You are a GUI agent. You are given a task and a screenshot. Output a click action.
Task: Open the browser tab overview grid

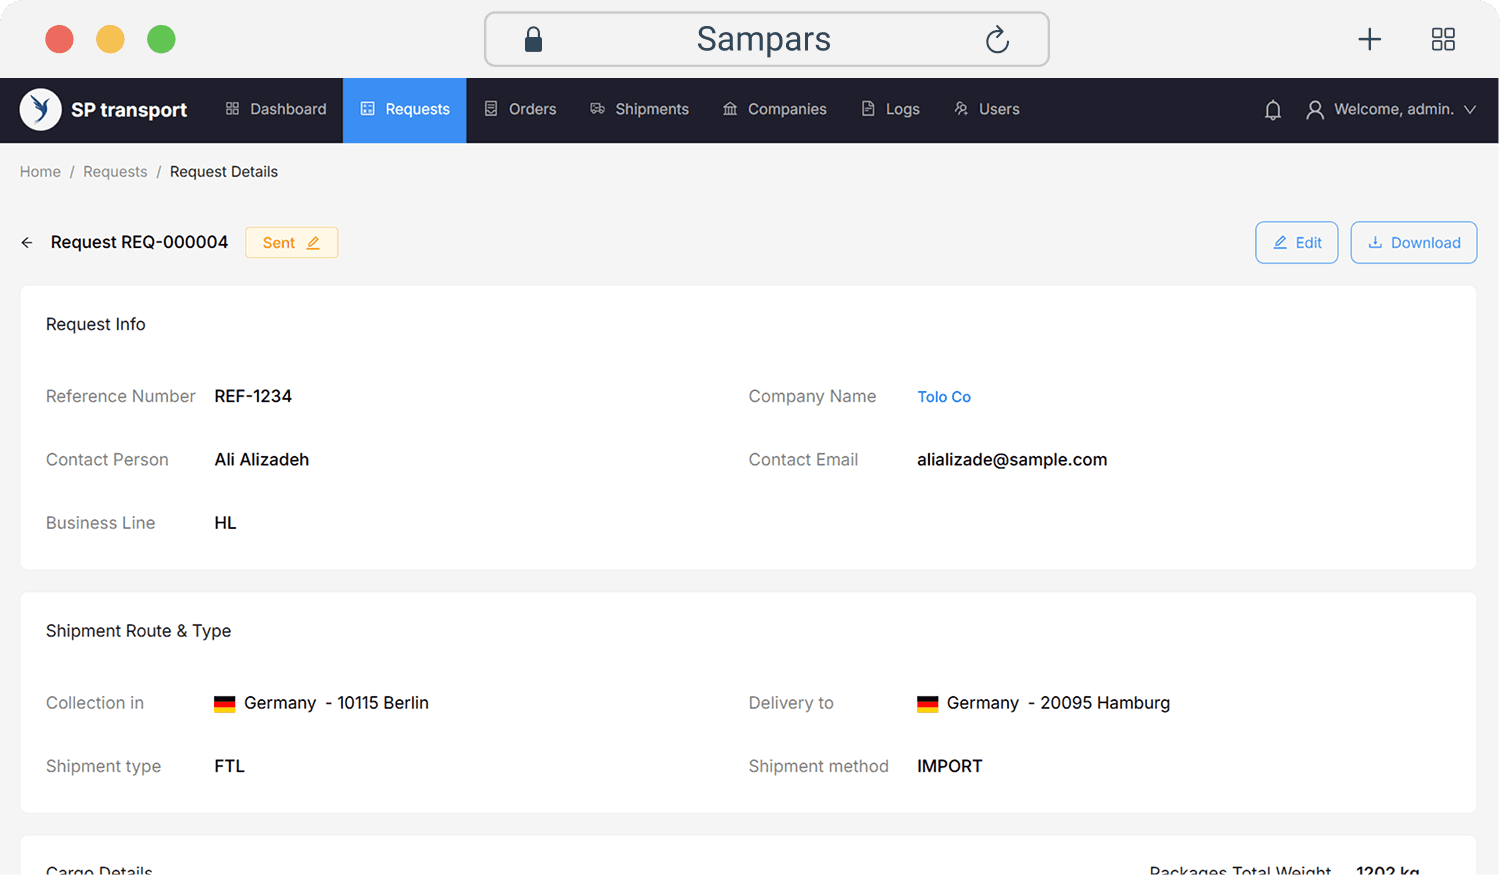coord(1443,39)
